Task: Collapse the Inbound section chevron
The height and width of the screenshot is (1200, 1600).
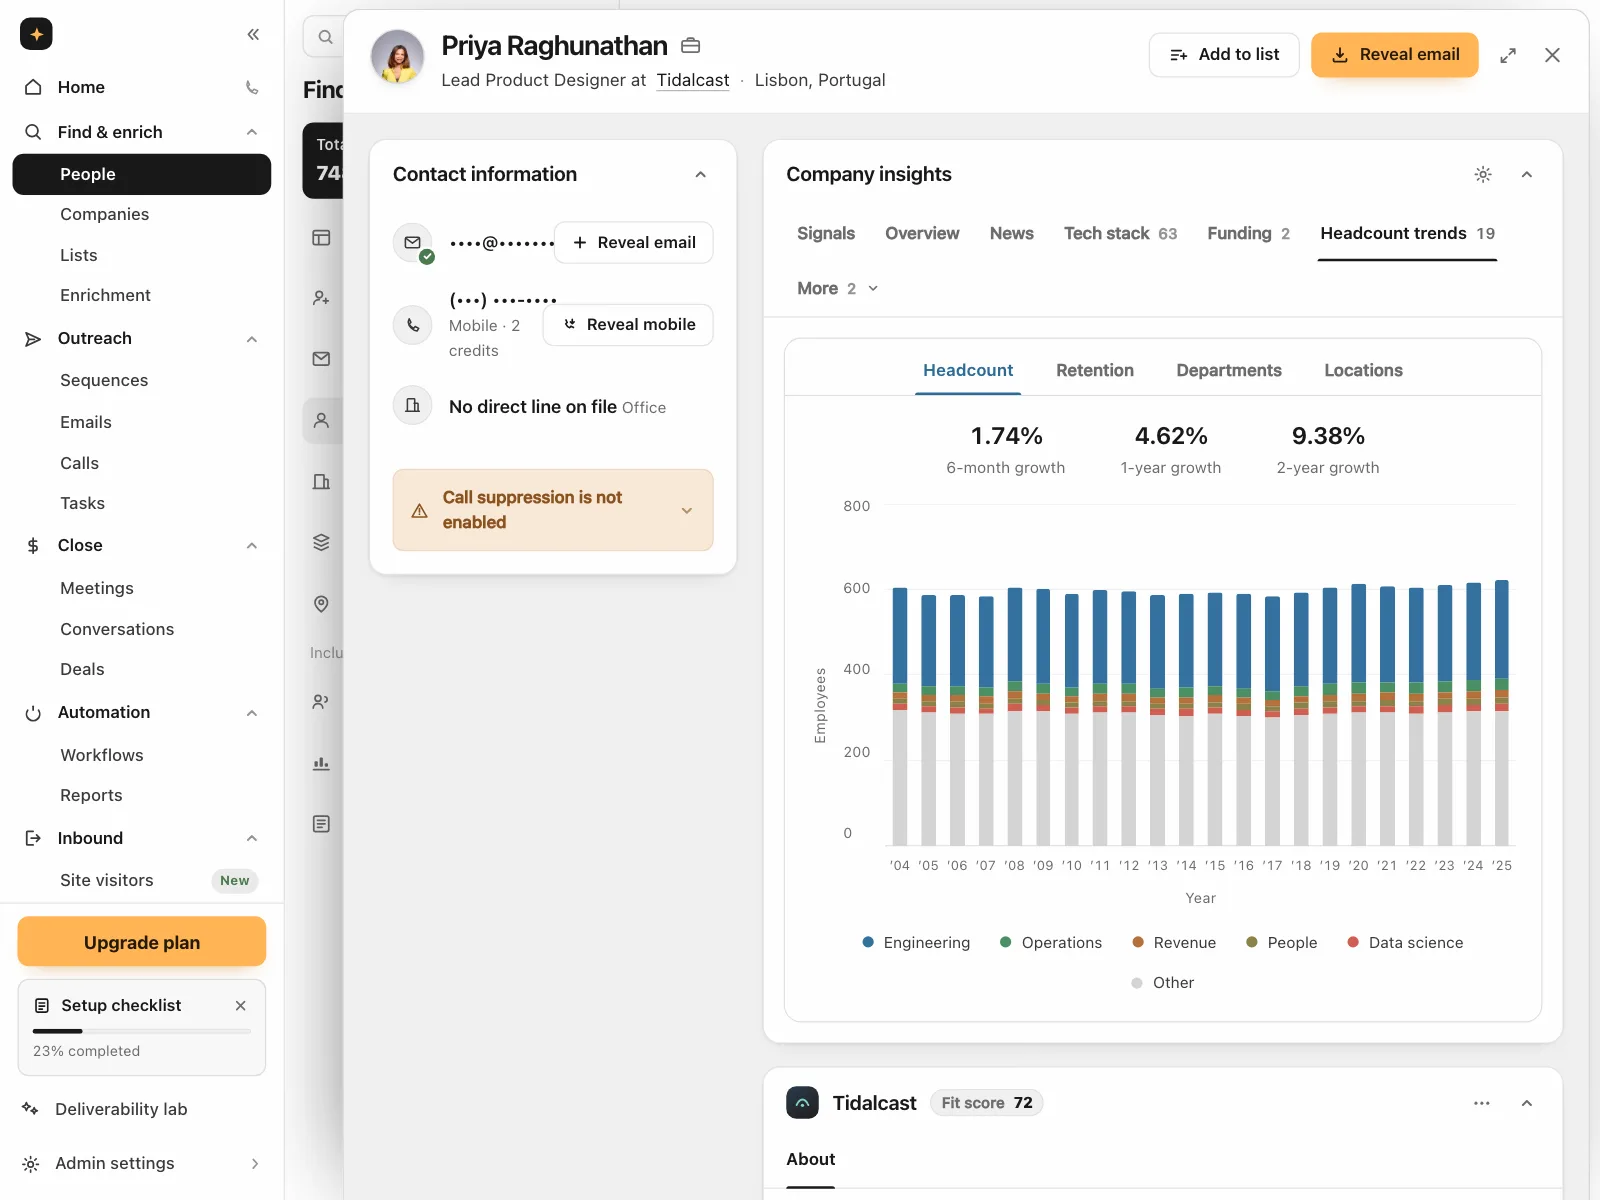Action: [252, 838]
